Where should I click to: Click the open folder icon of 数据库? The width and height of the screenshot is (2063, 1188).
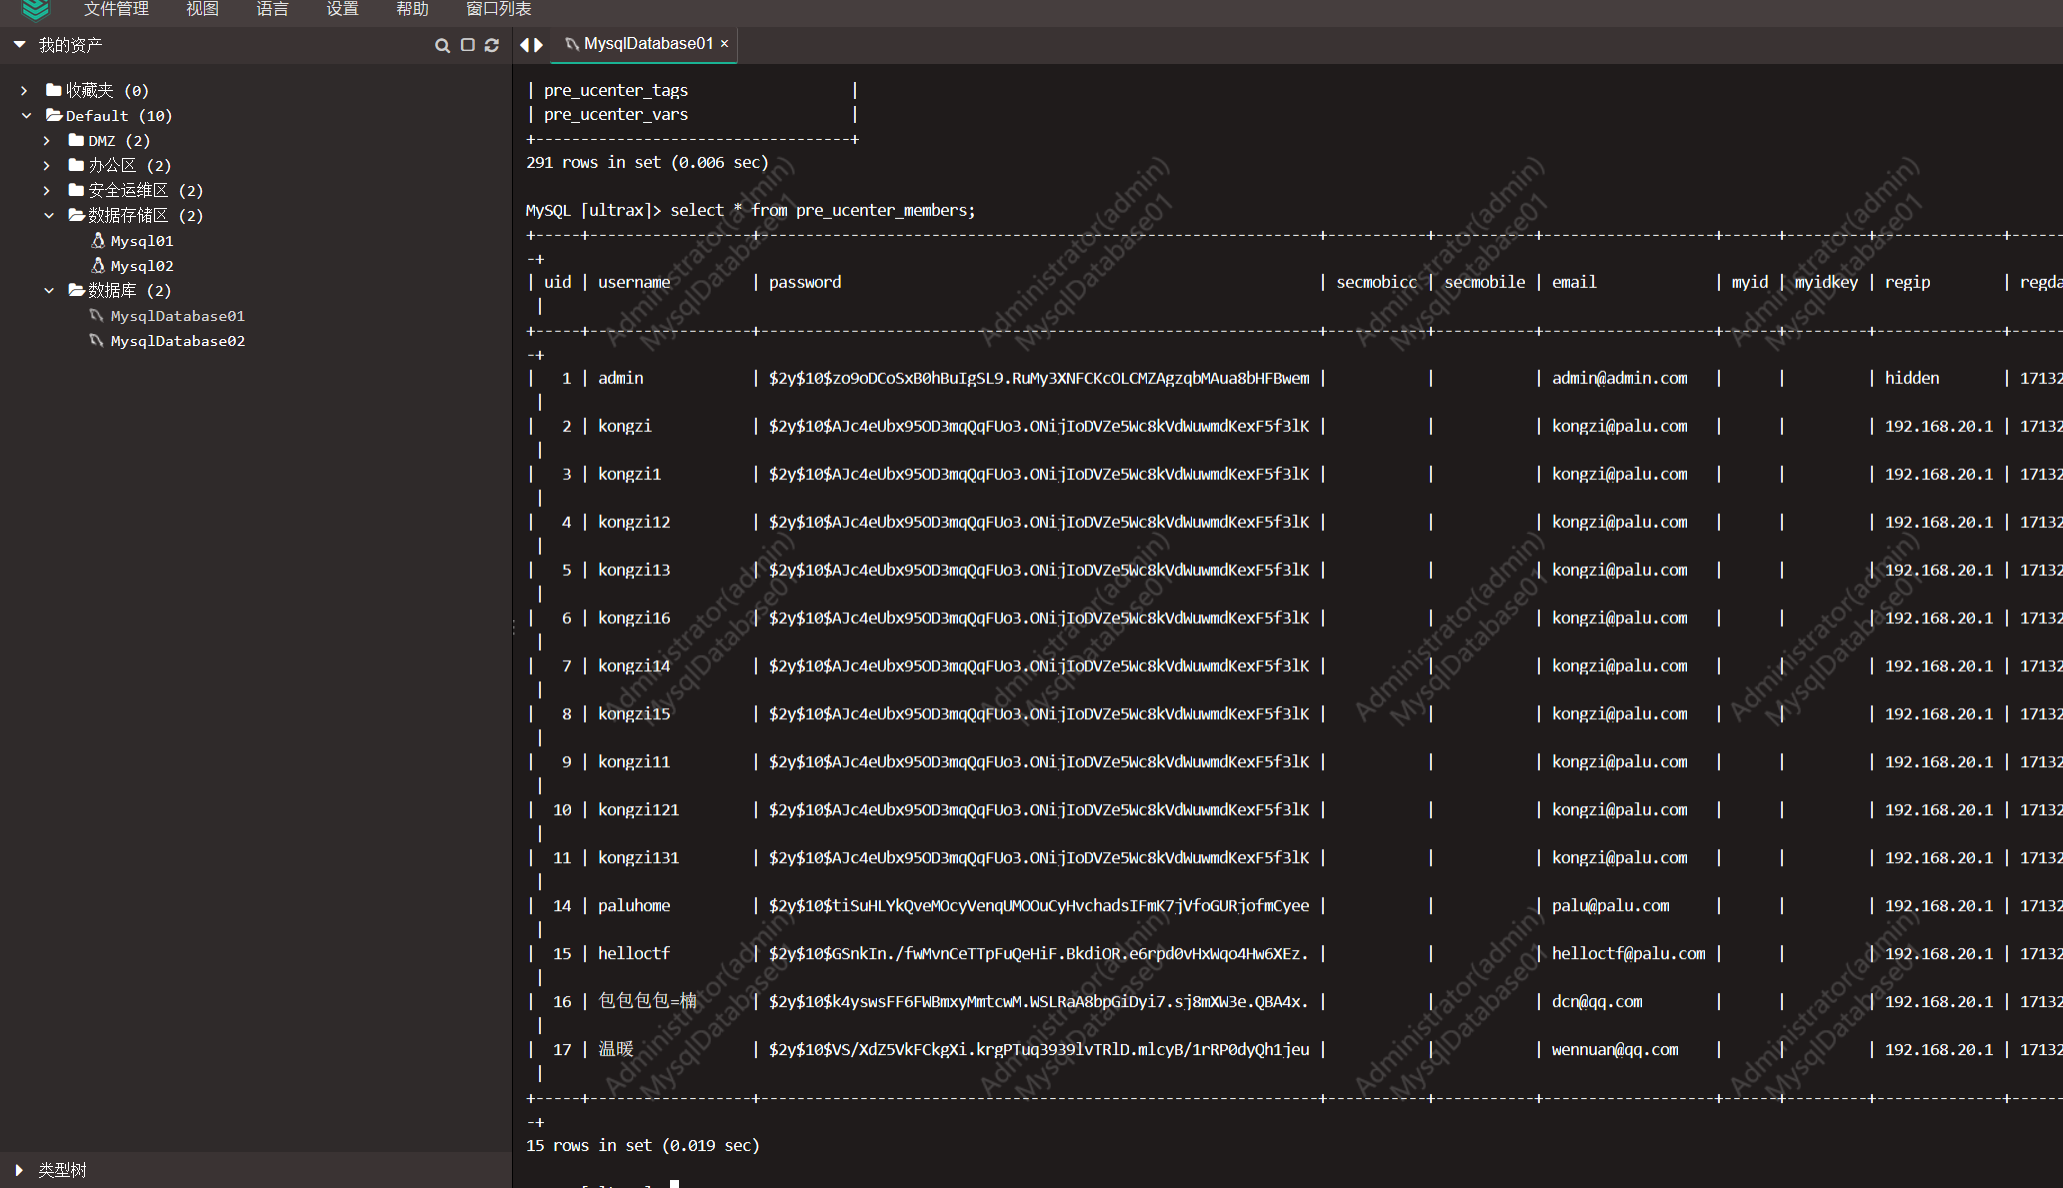pos(77,290)
